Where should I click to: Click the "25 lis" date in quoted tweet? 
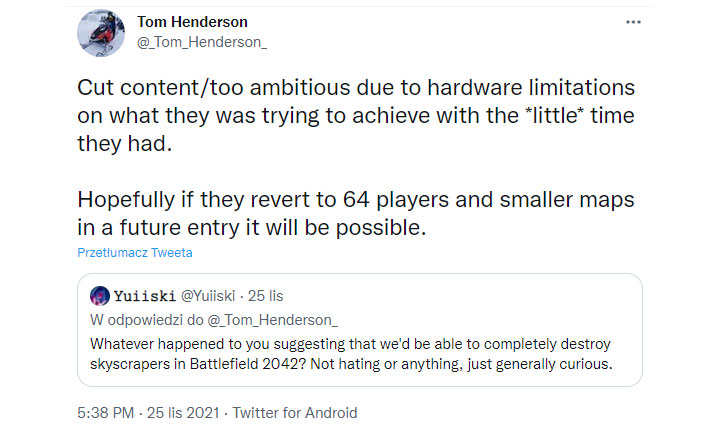point(269,295)
